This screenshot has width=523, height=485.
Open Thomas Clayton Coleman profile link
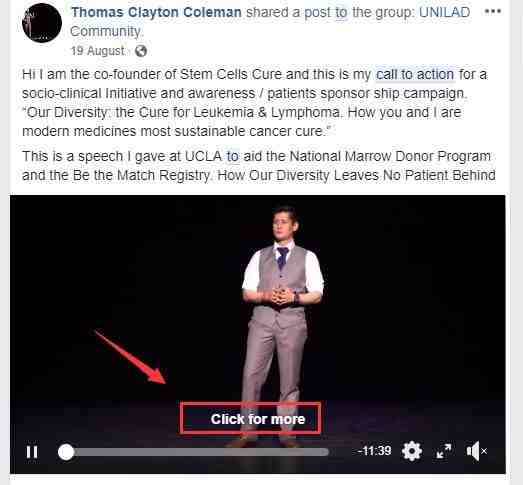point(156,12)
